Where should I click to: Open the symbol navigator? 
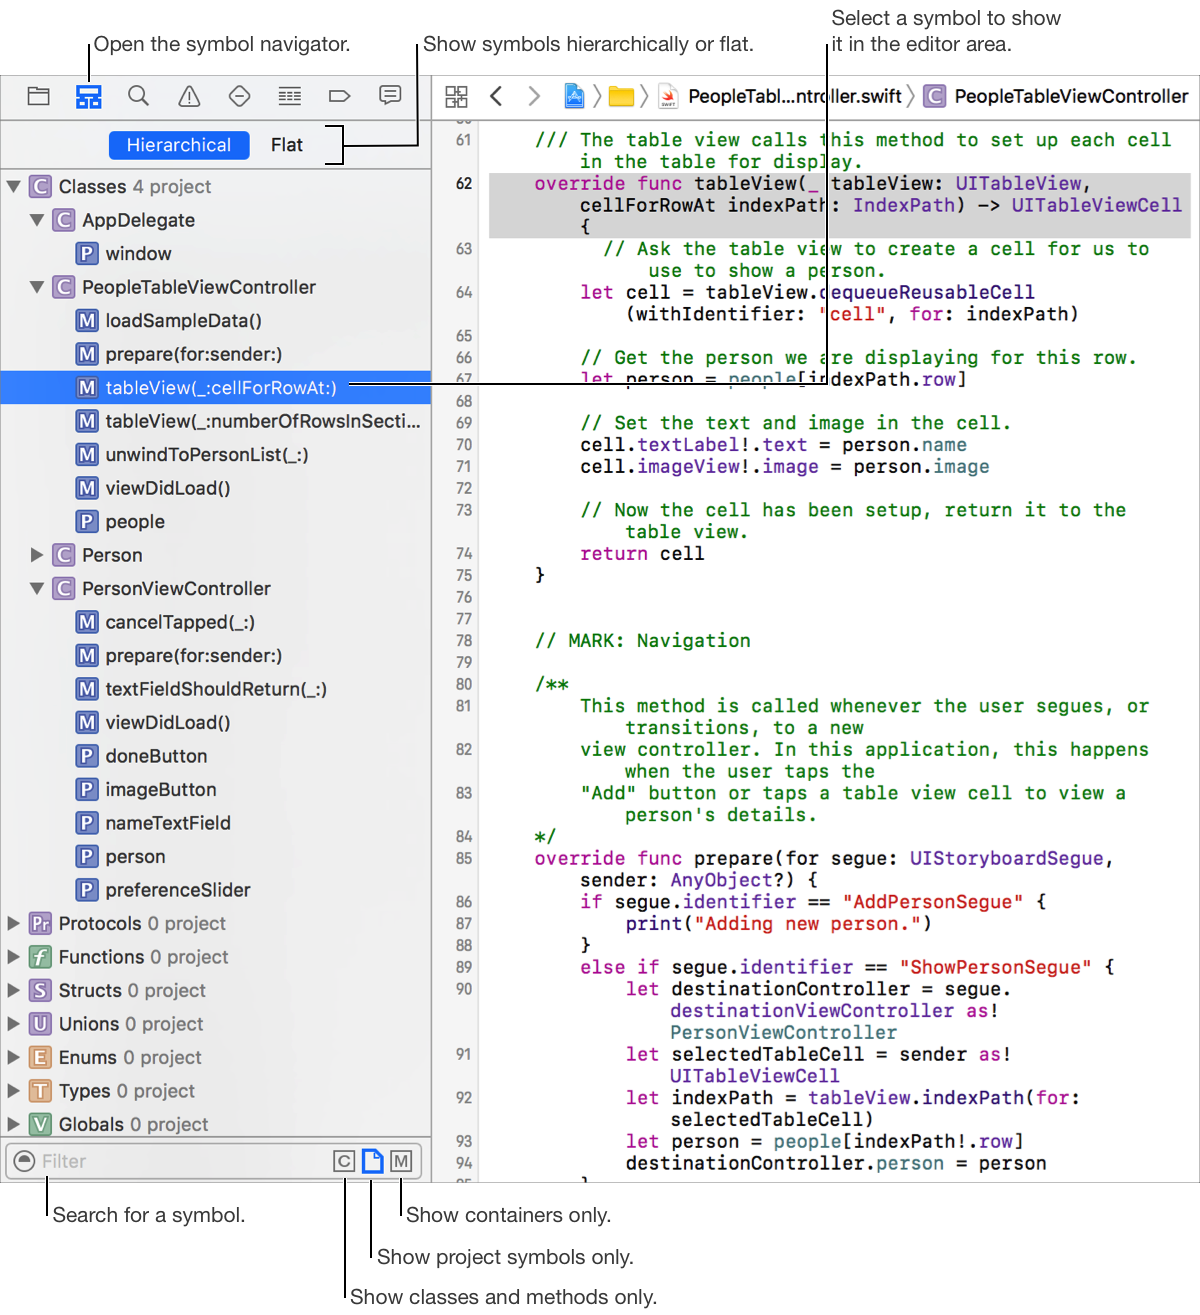click(89, 96)
